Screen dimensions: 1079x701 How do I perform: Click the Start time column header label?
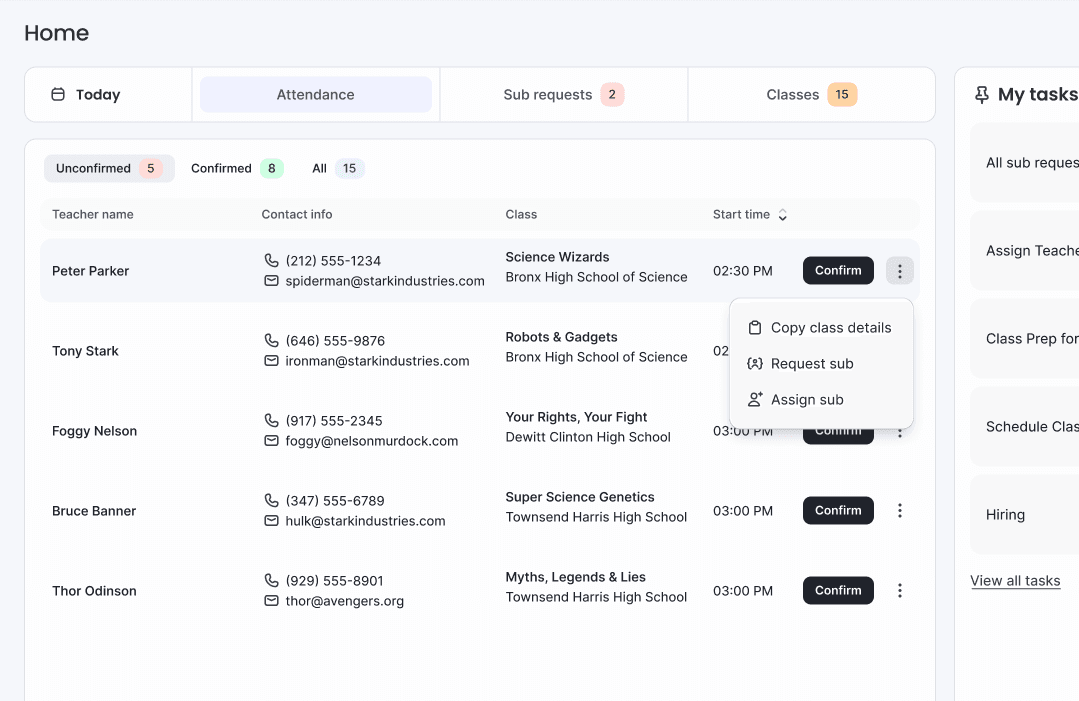[741, 215]
